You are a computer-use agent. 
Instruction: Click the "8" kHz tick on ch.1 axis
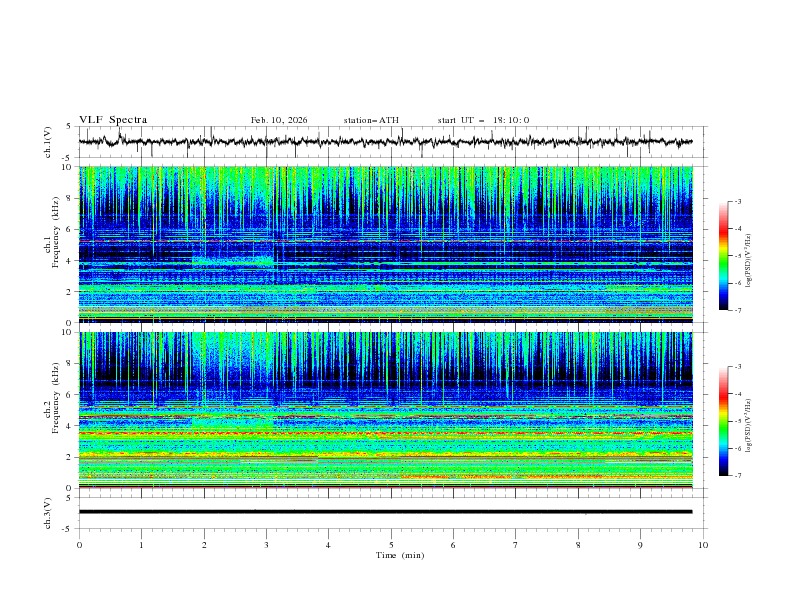[70, 198]
